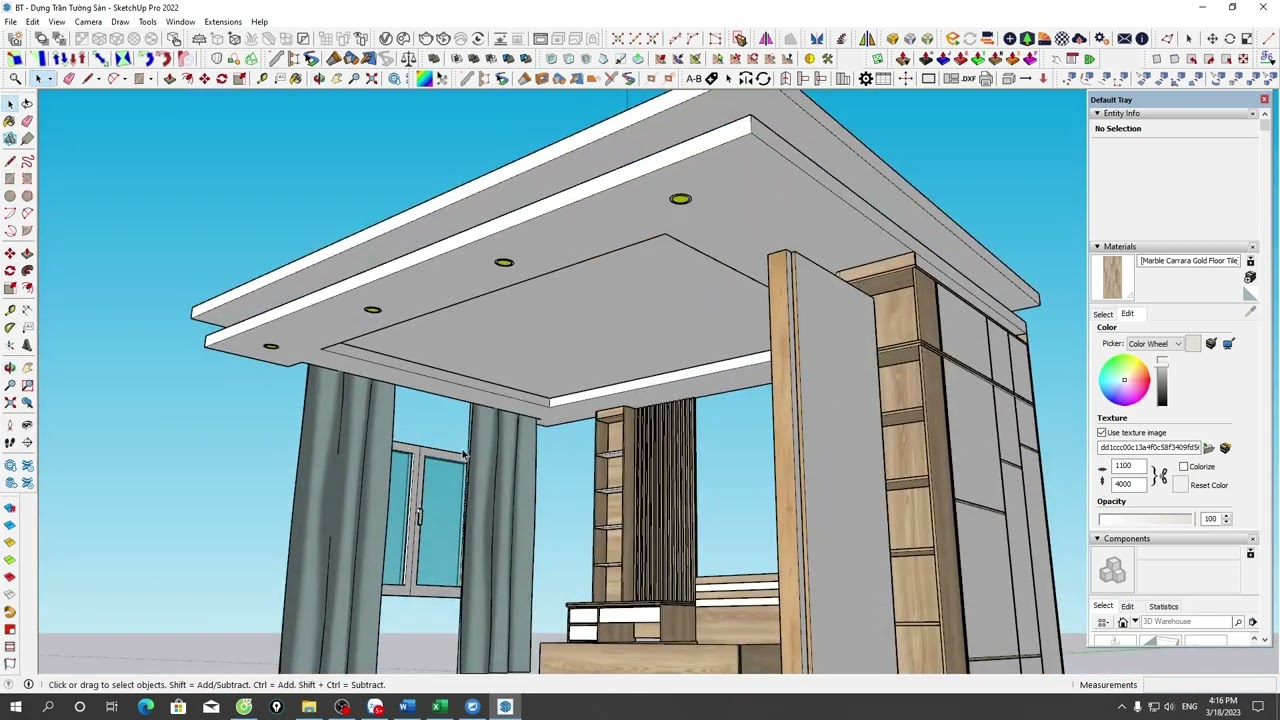Open the Window menu
Screen dimensions: 1280x720
pyautogui.click(x=180, y=22)
